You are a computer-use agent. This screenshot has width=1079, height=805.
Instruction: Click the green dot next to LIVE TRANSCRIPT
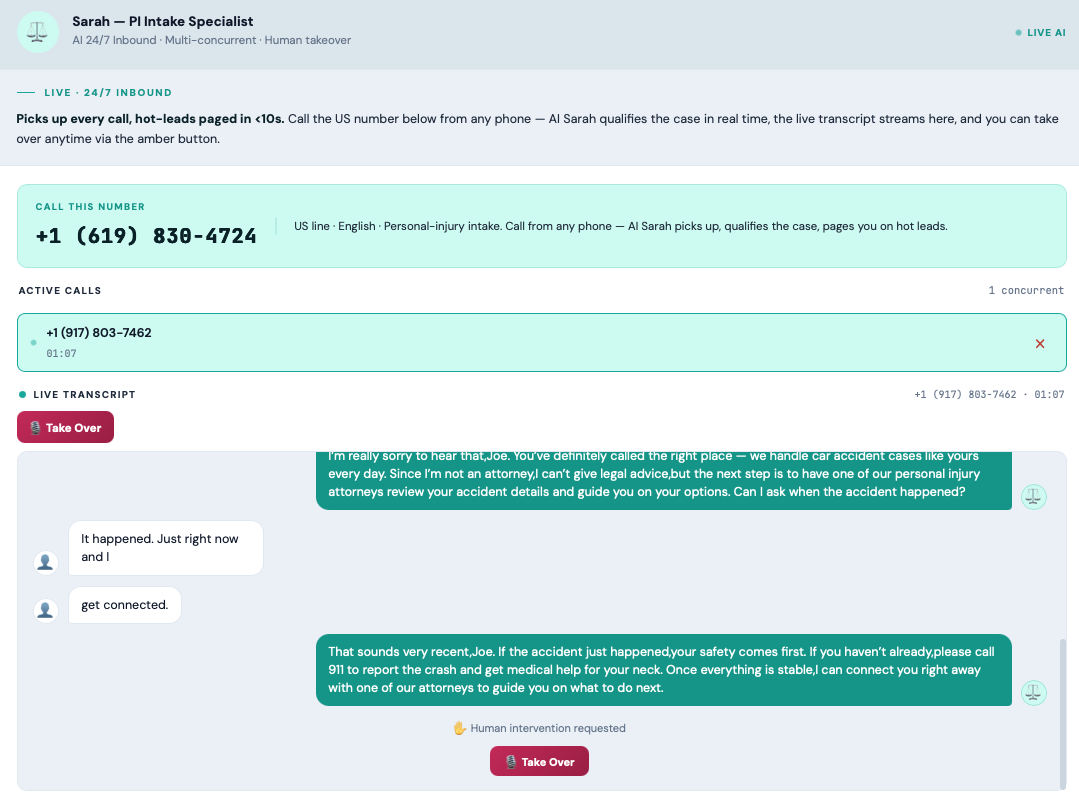(x=23, y=394)
